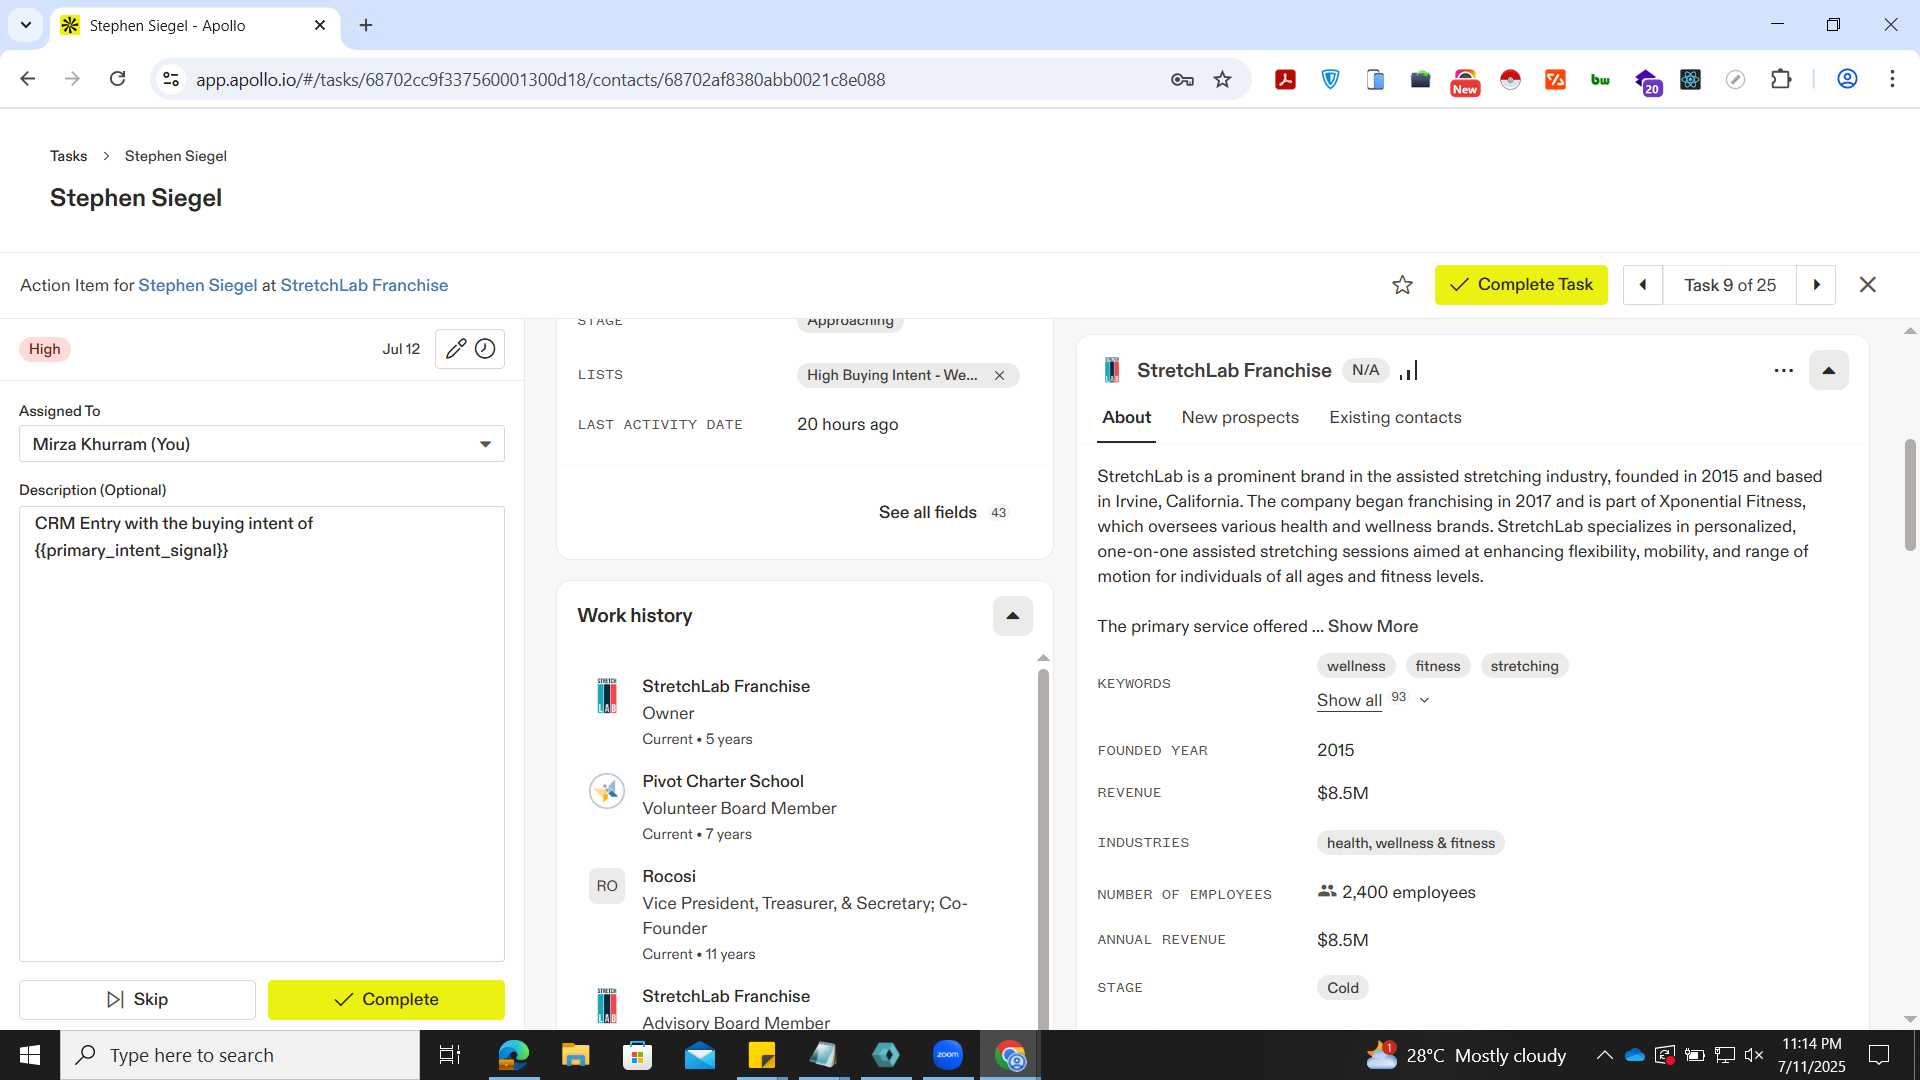Click the pencil edit icon next to Jul 12
Screen dimensions: 1920x1080
(x=455, y=349)
